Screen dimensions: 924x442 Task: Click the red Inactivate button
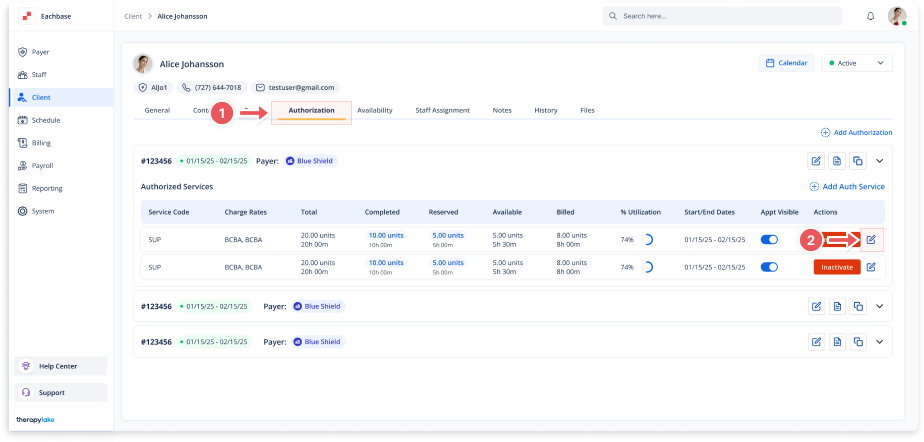coord(836,267)
